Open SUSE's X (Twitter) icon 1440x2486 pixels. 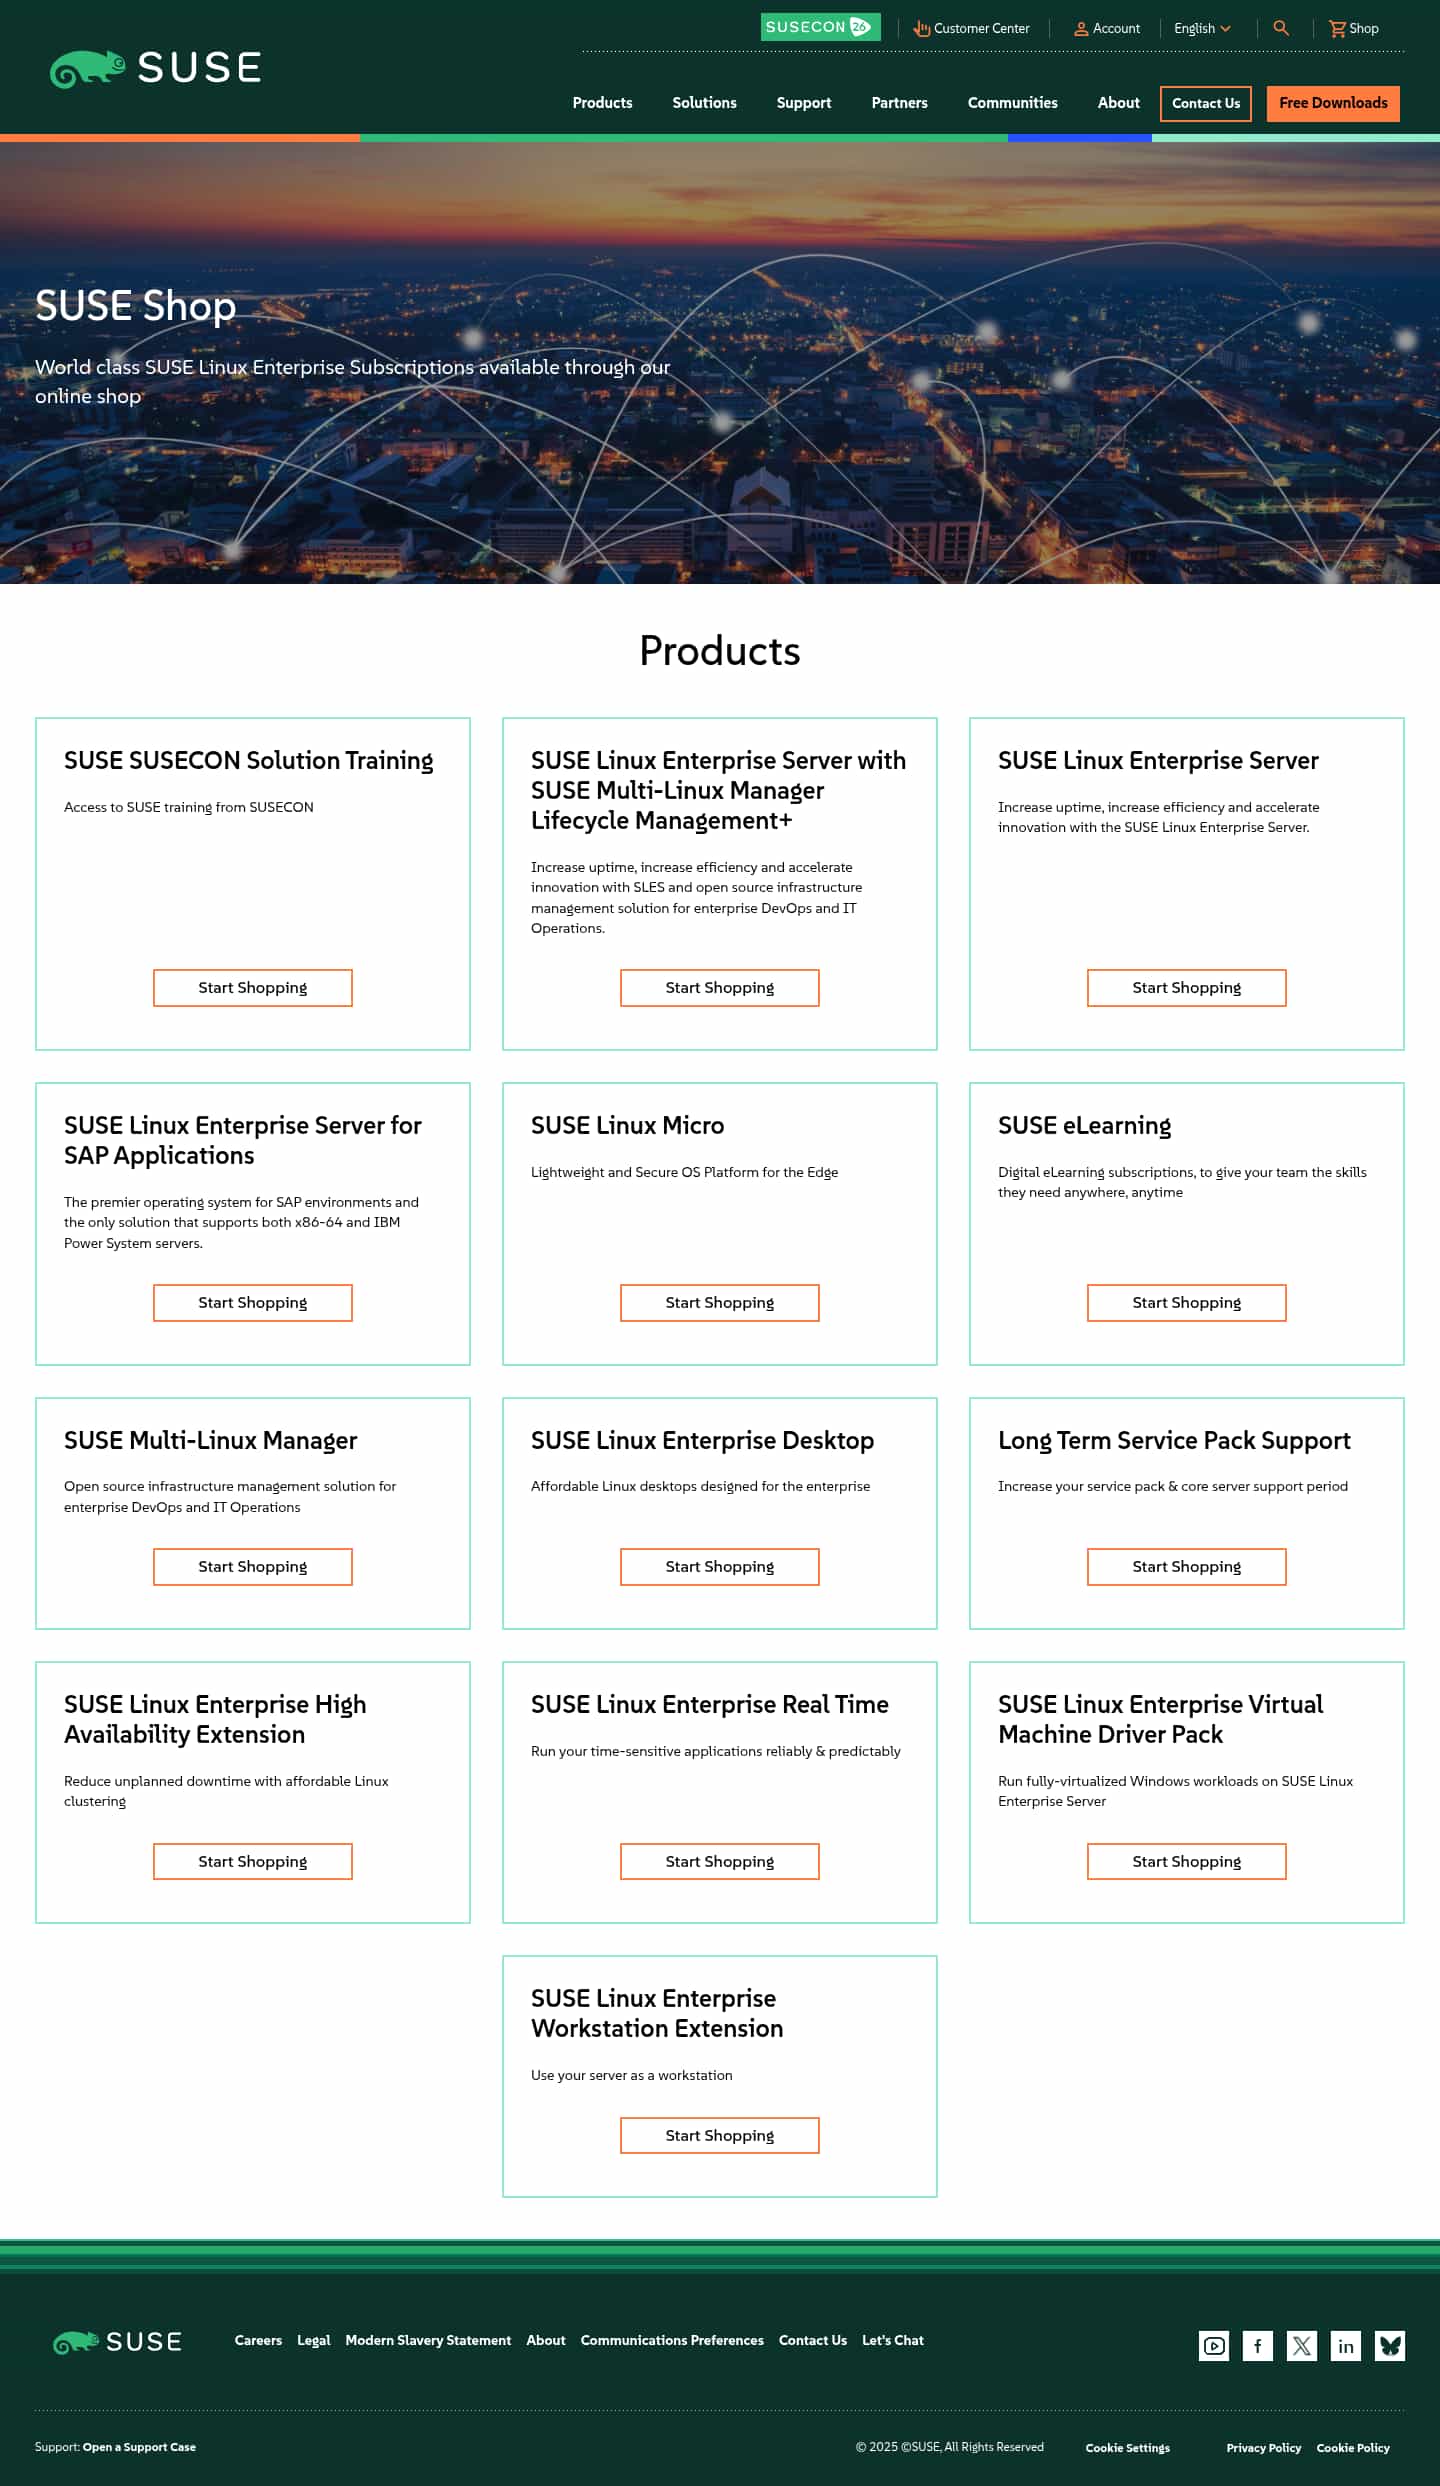coord(1302,2346)
